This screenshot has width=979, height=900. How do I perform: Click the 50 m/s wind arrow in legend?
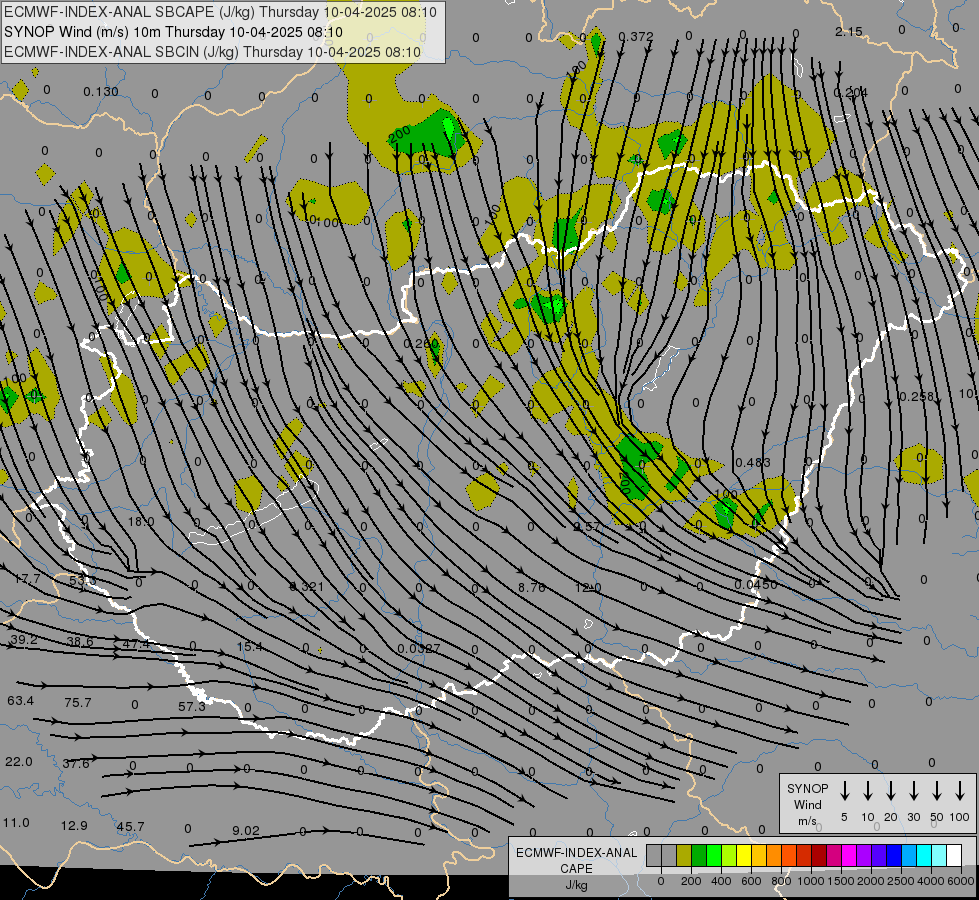coord(937,791)
